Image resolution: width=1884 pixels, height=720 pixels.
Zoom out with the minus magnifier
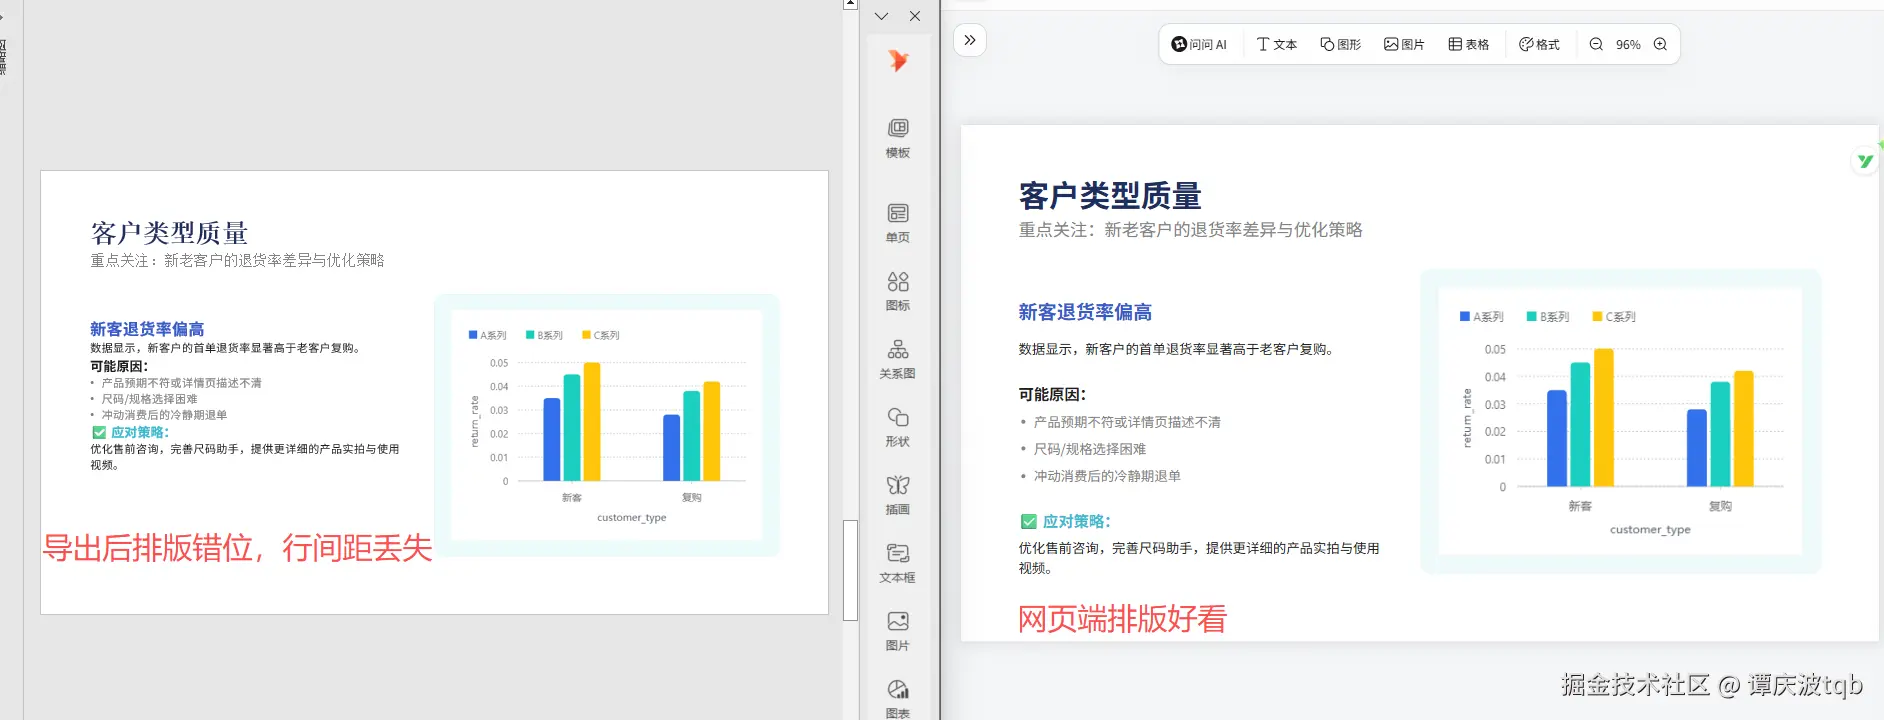pos(1596,44)
